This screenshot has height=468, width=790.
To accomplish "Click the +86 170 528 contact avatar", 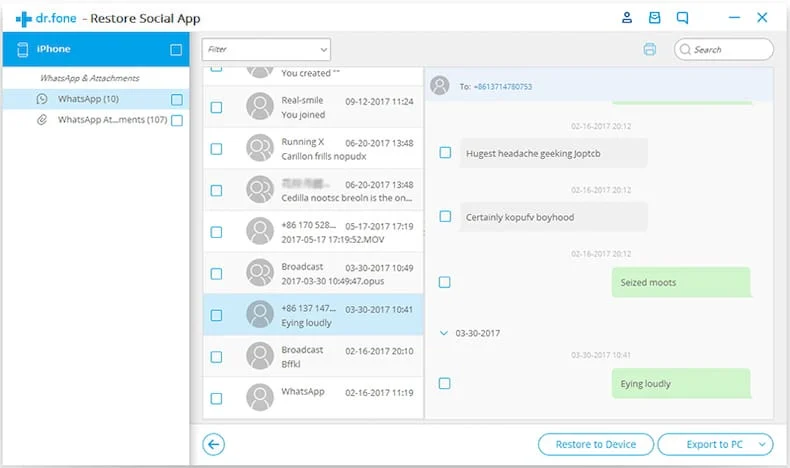I will tap(259, 231).
